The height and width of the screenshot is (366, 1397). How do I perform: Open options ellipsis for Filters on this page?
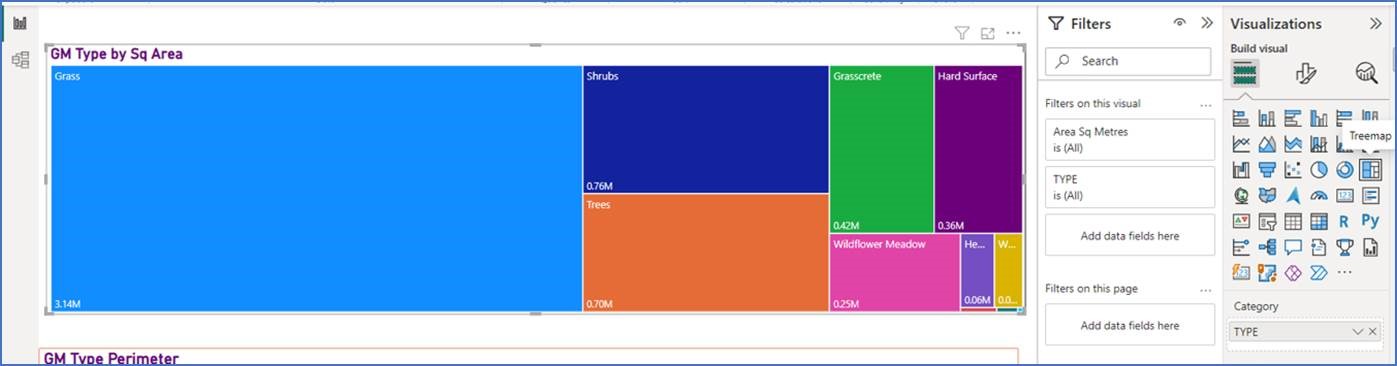(x=1205, y=289)
